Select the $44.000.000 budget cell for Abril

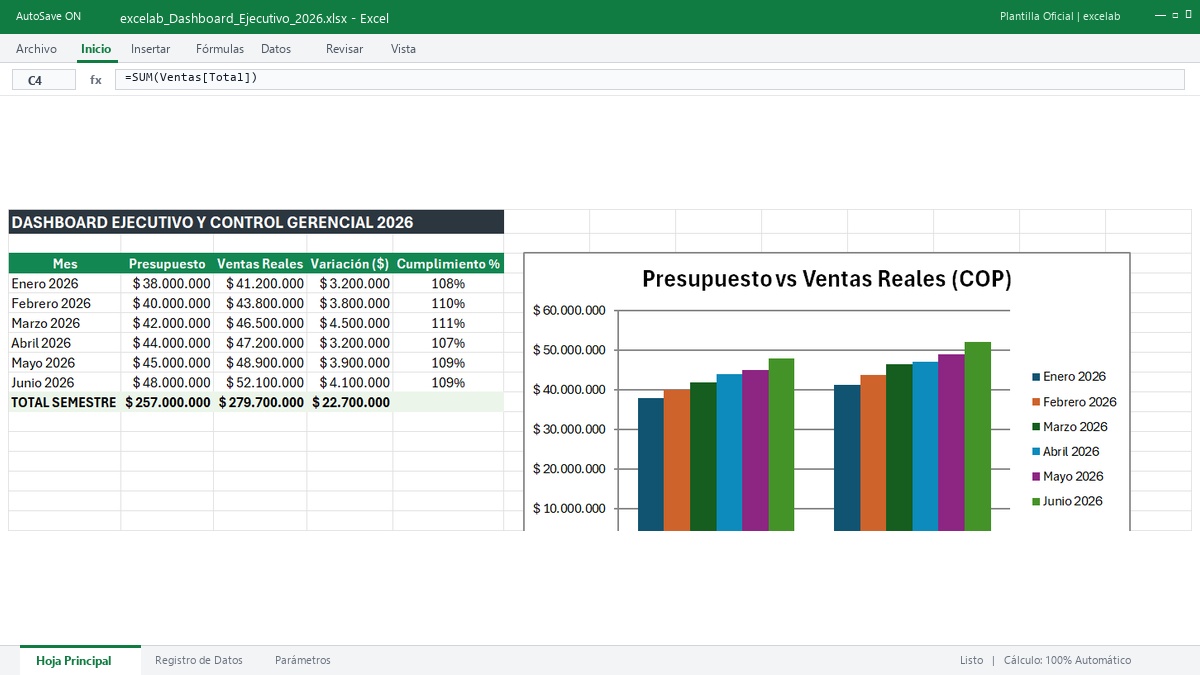coord(167,343)
